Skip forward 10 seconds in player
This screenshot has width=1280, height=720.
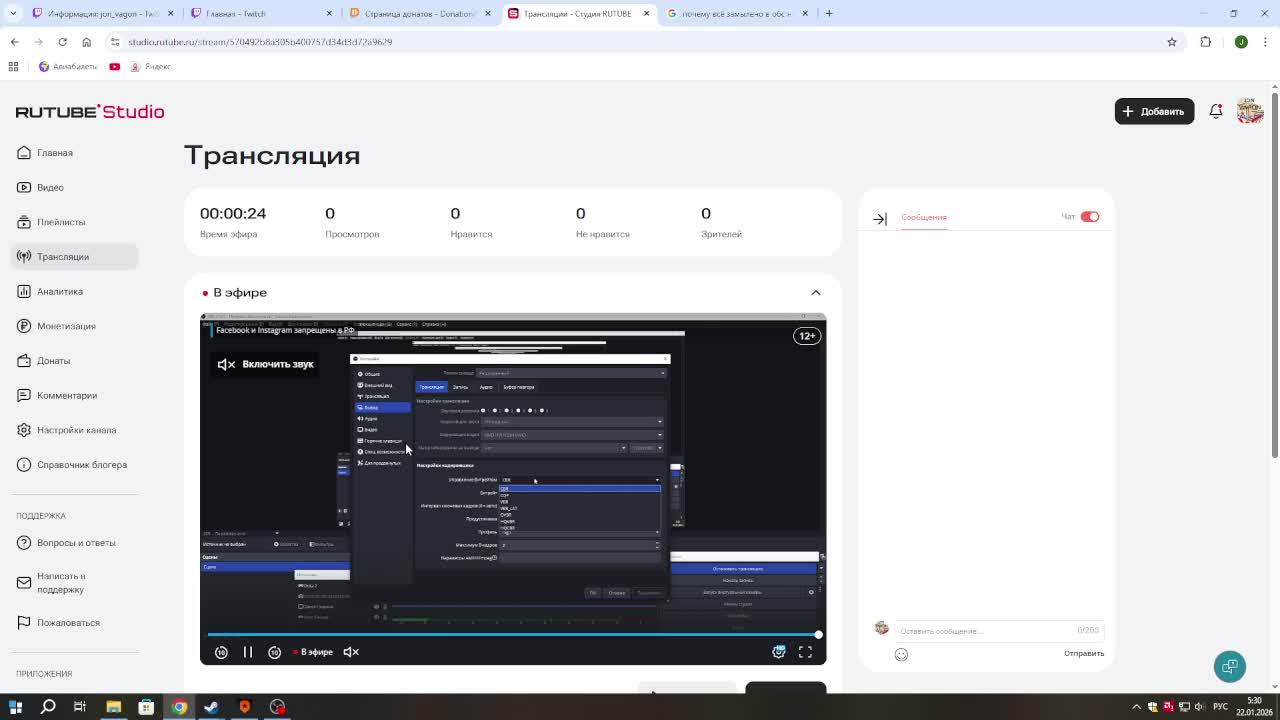(x=274, y=652)
